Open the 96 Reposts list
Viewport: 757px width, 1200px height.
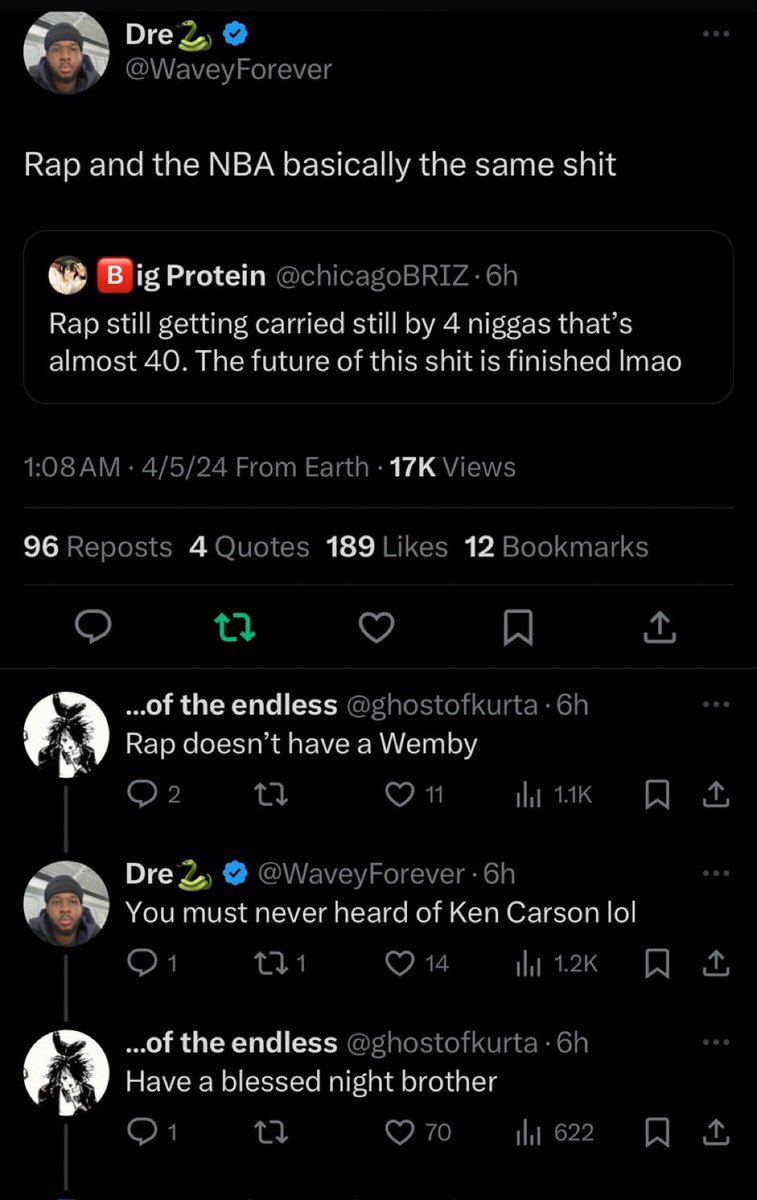pyautogui.click(x=97, y=547)
